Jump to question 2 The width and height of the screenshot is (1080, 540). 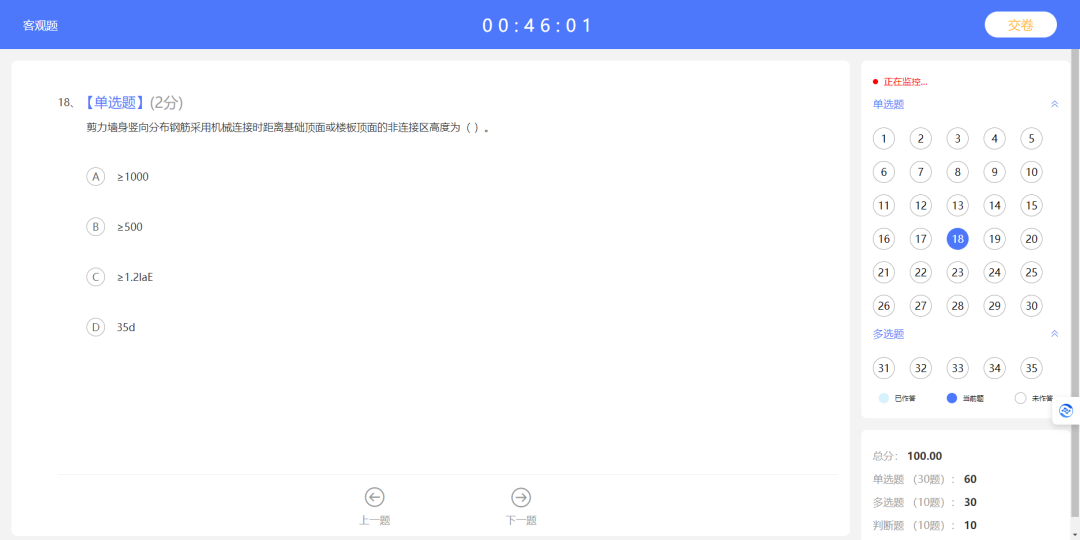click(920, 138)
